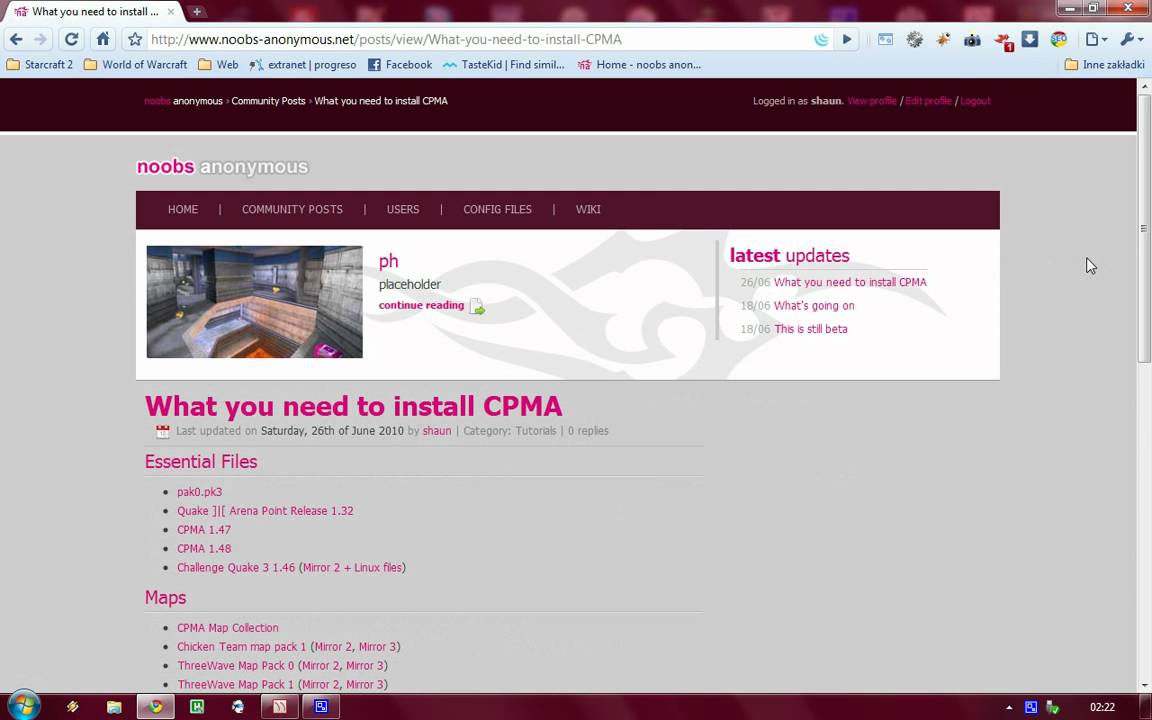Bookmark this page with the star

click(x=135, y=40)
